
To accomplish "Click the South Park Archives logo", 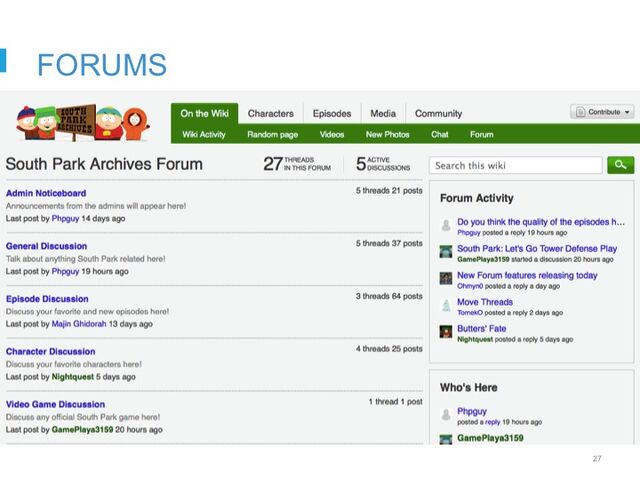I will pos(83,122).
